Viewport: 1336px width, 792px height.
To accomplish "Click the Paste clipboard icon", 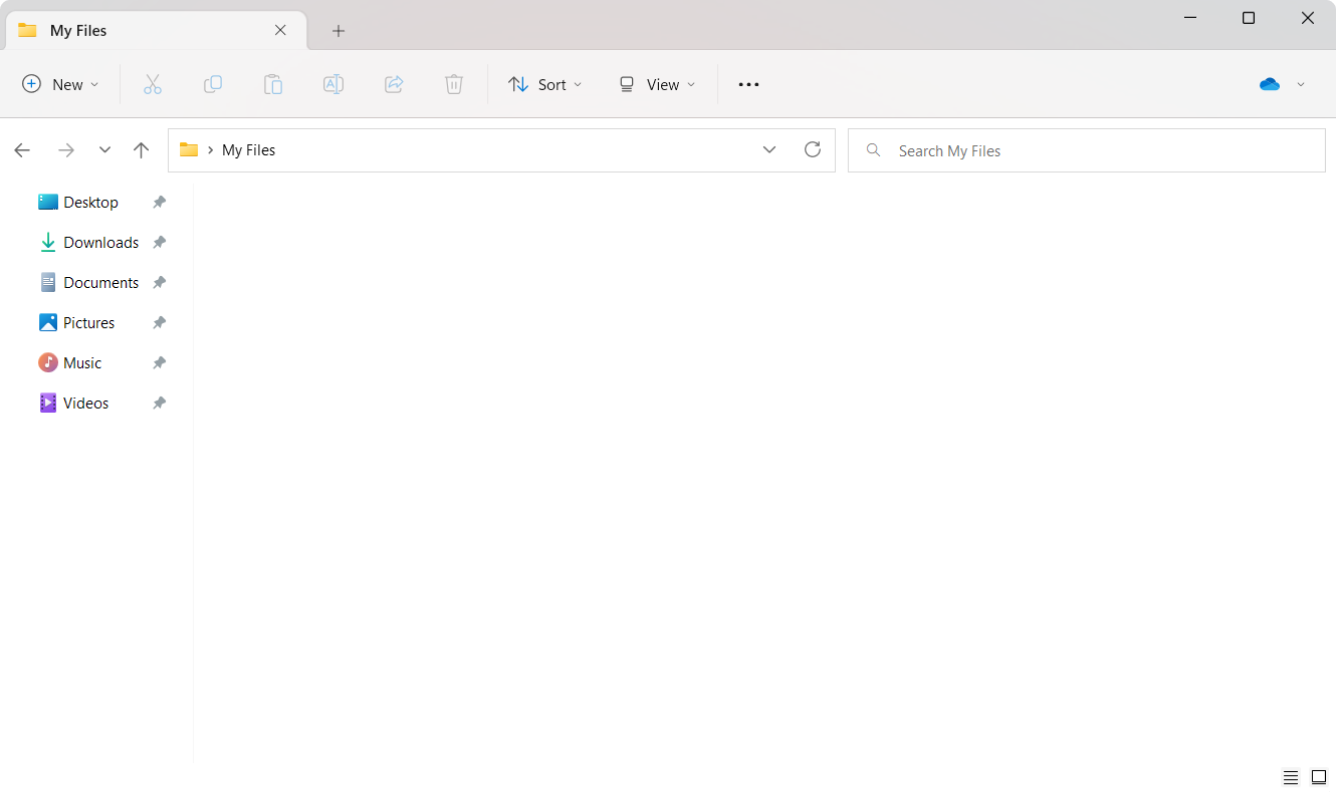I will pos(273,85).
